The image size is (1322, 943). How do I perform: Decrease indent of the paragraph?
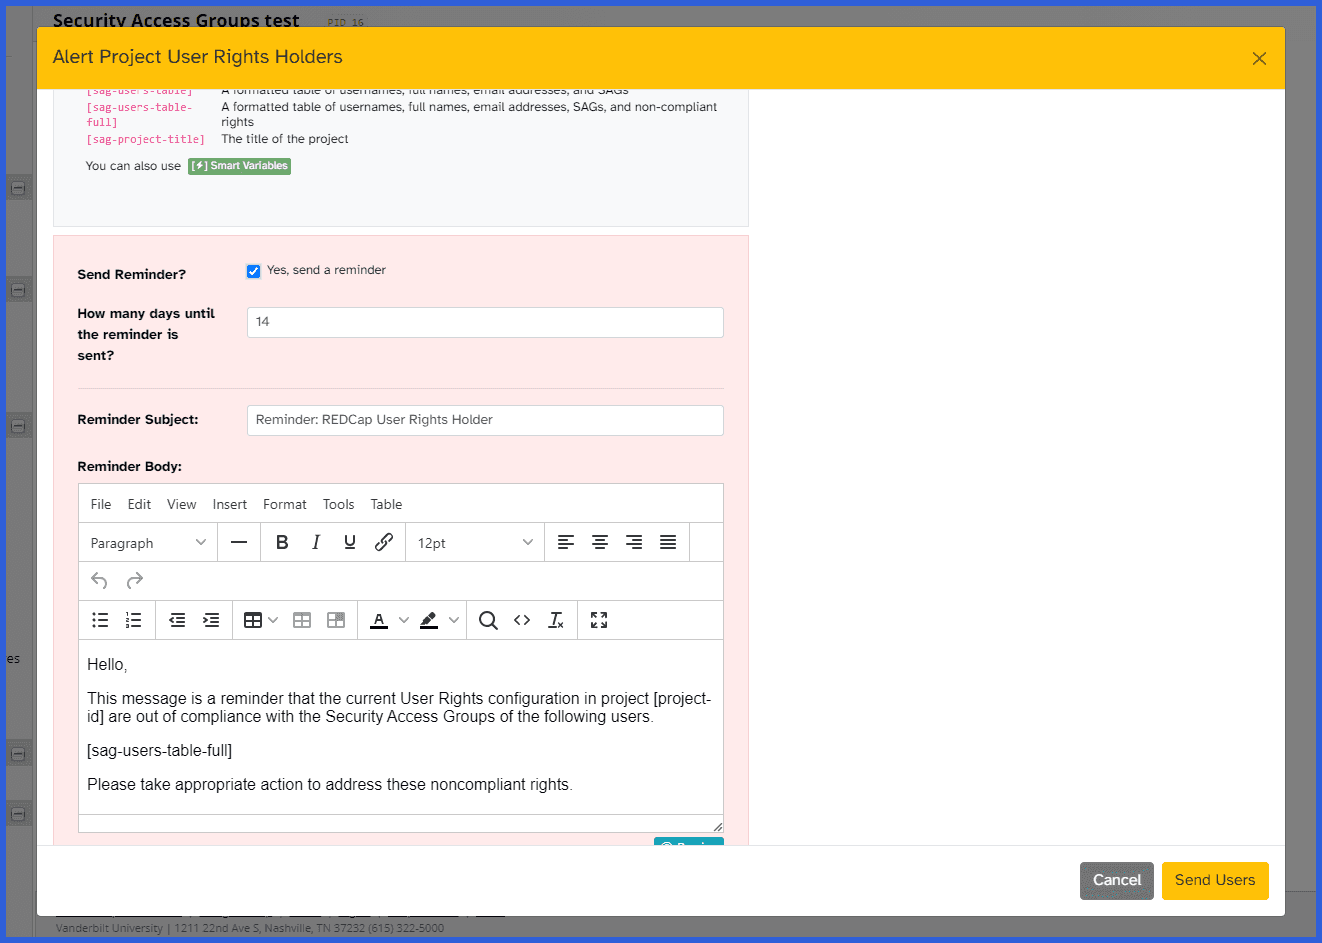click(x=177, y=620)
